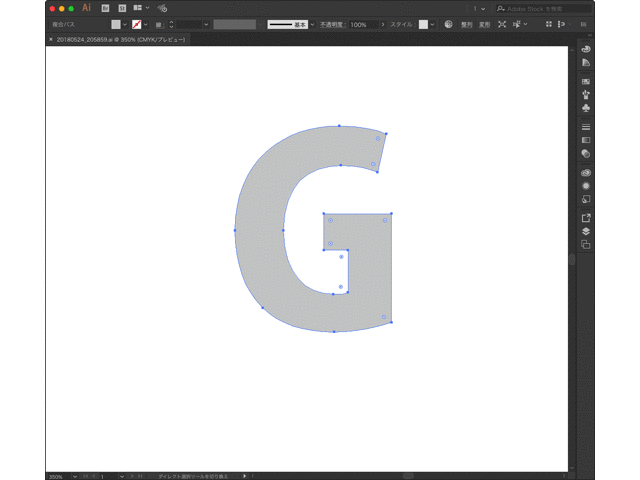
Task: Open the arrange documents layout icon
Action: (x=138, y=8)
